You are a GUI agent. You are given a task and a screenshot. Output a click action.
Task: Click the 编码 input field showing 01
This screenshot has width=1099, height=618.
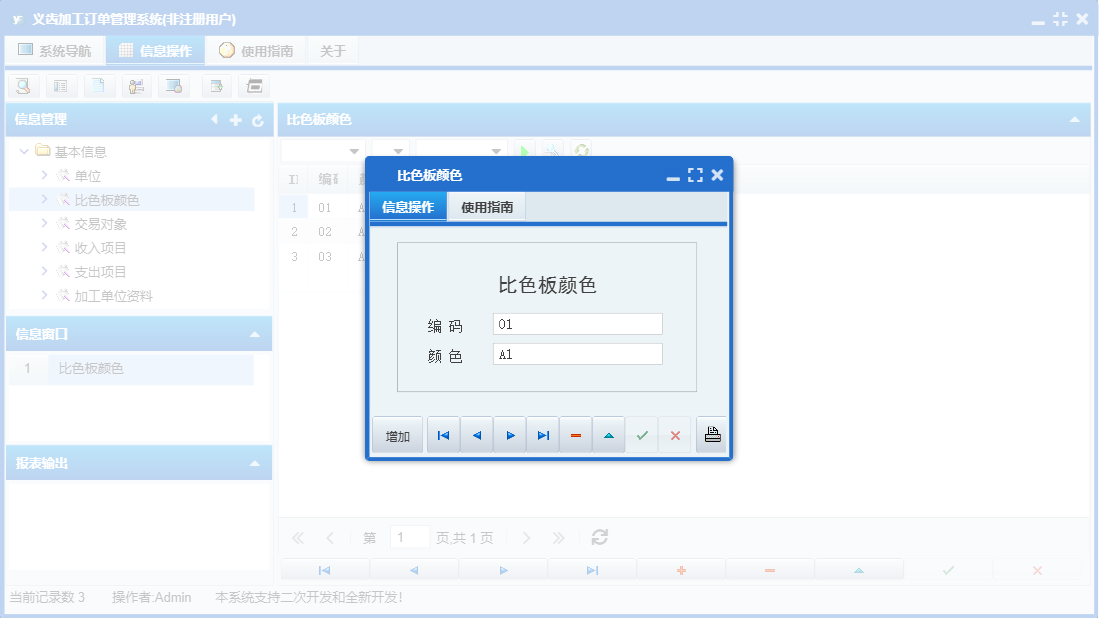[x=577, y=323]
